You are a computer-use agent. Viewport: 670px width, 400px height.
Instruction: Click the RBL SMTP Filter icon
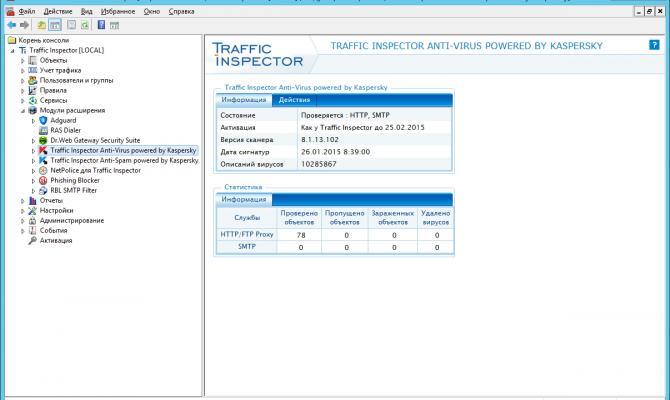click(x=43, y=191)
